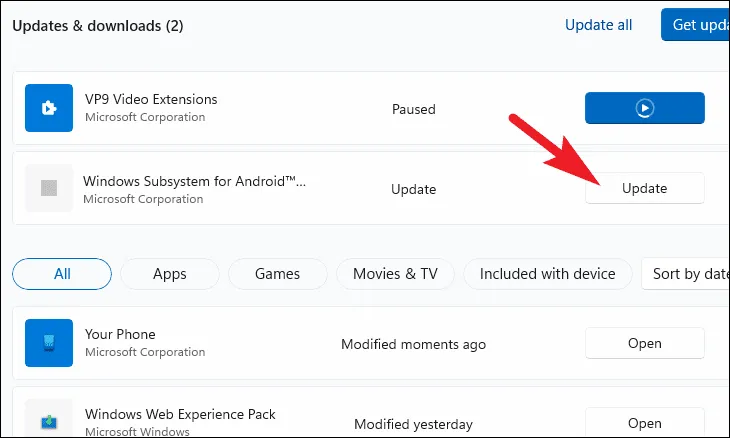The width and height of the screenshot is (730, 438).
Task: Click the Windows Web Experience Pack name
Action: click(180, 414)
